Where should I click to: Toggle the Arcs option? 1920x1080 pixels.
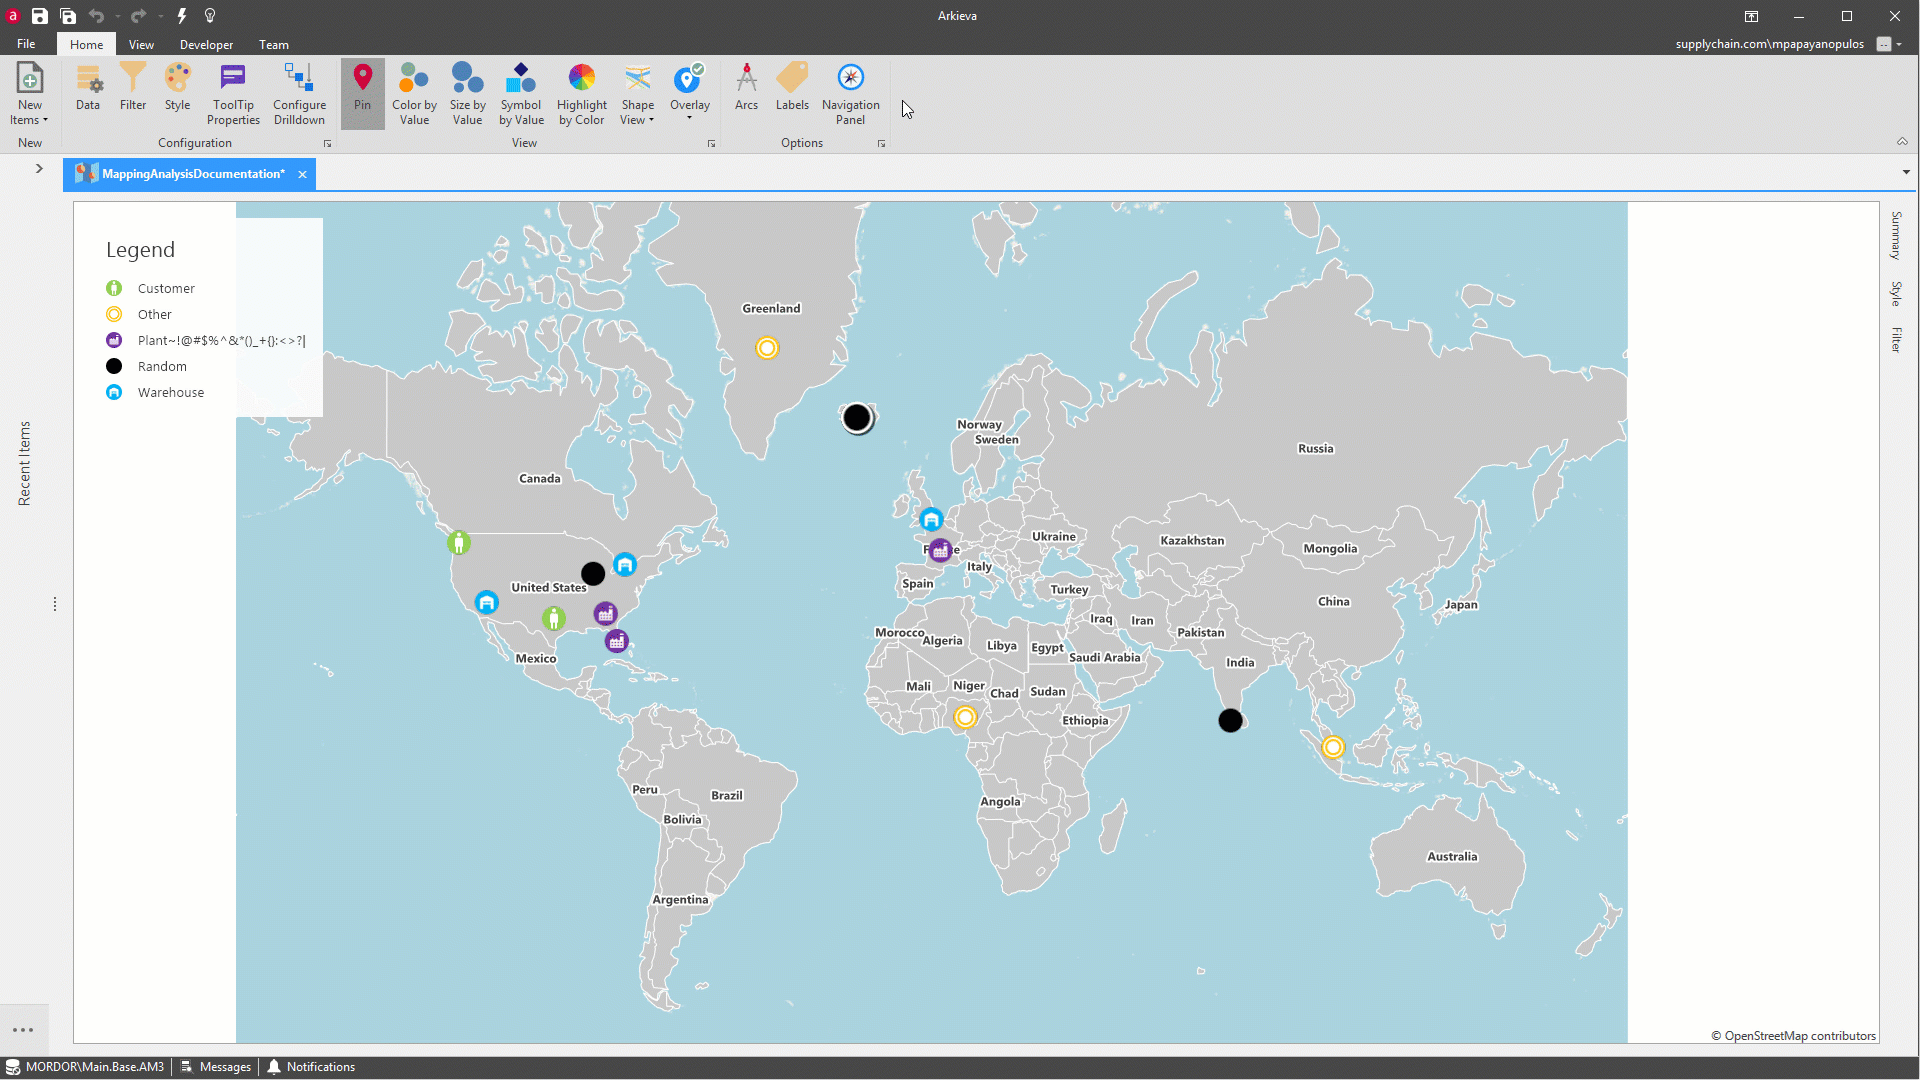pyautogui.click(x=746, y=88)
